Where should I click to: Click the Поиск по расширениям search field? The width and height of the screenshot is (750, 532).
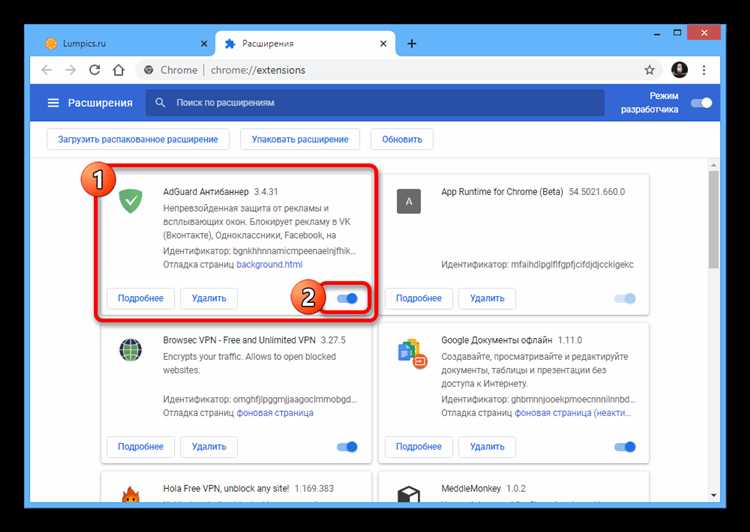coord(375,102)
